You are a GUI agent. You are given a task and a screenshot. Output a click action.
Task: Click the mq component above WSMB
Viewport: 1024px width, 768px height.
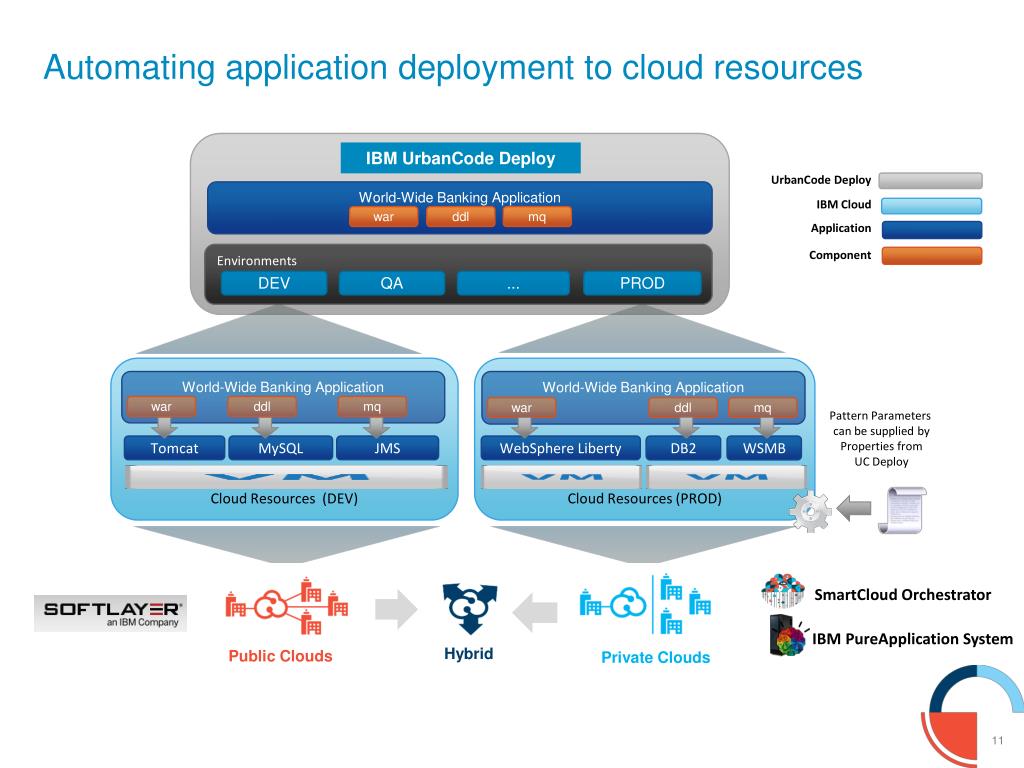pyautogui.click(x=762, y=408)
